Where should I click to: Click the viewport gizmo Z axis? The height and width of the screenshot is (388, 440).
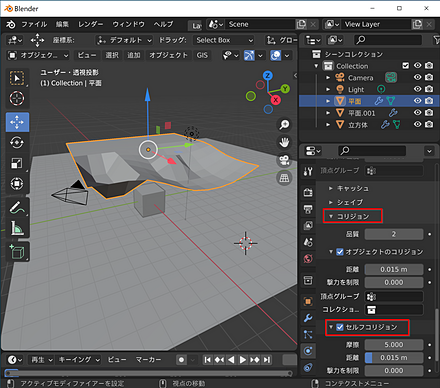[267, 76]
